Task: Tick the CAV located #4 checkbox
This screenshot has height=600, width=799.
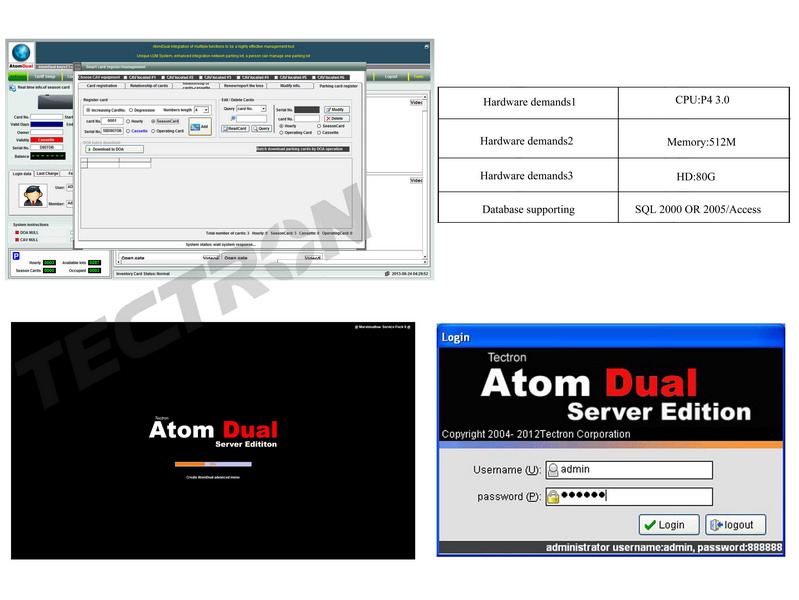Action: (x=238, y=77)
